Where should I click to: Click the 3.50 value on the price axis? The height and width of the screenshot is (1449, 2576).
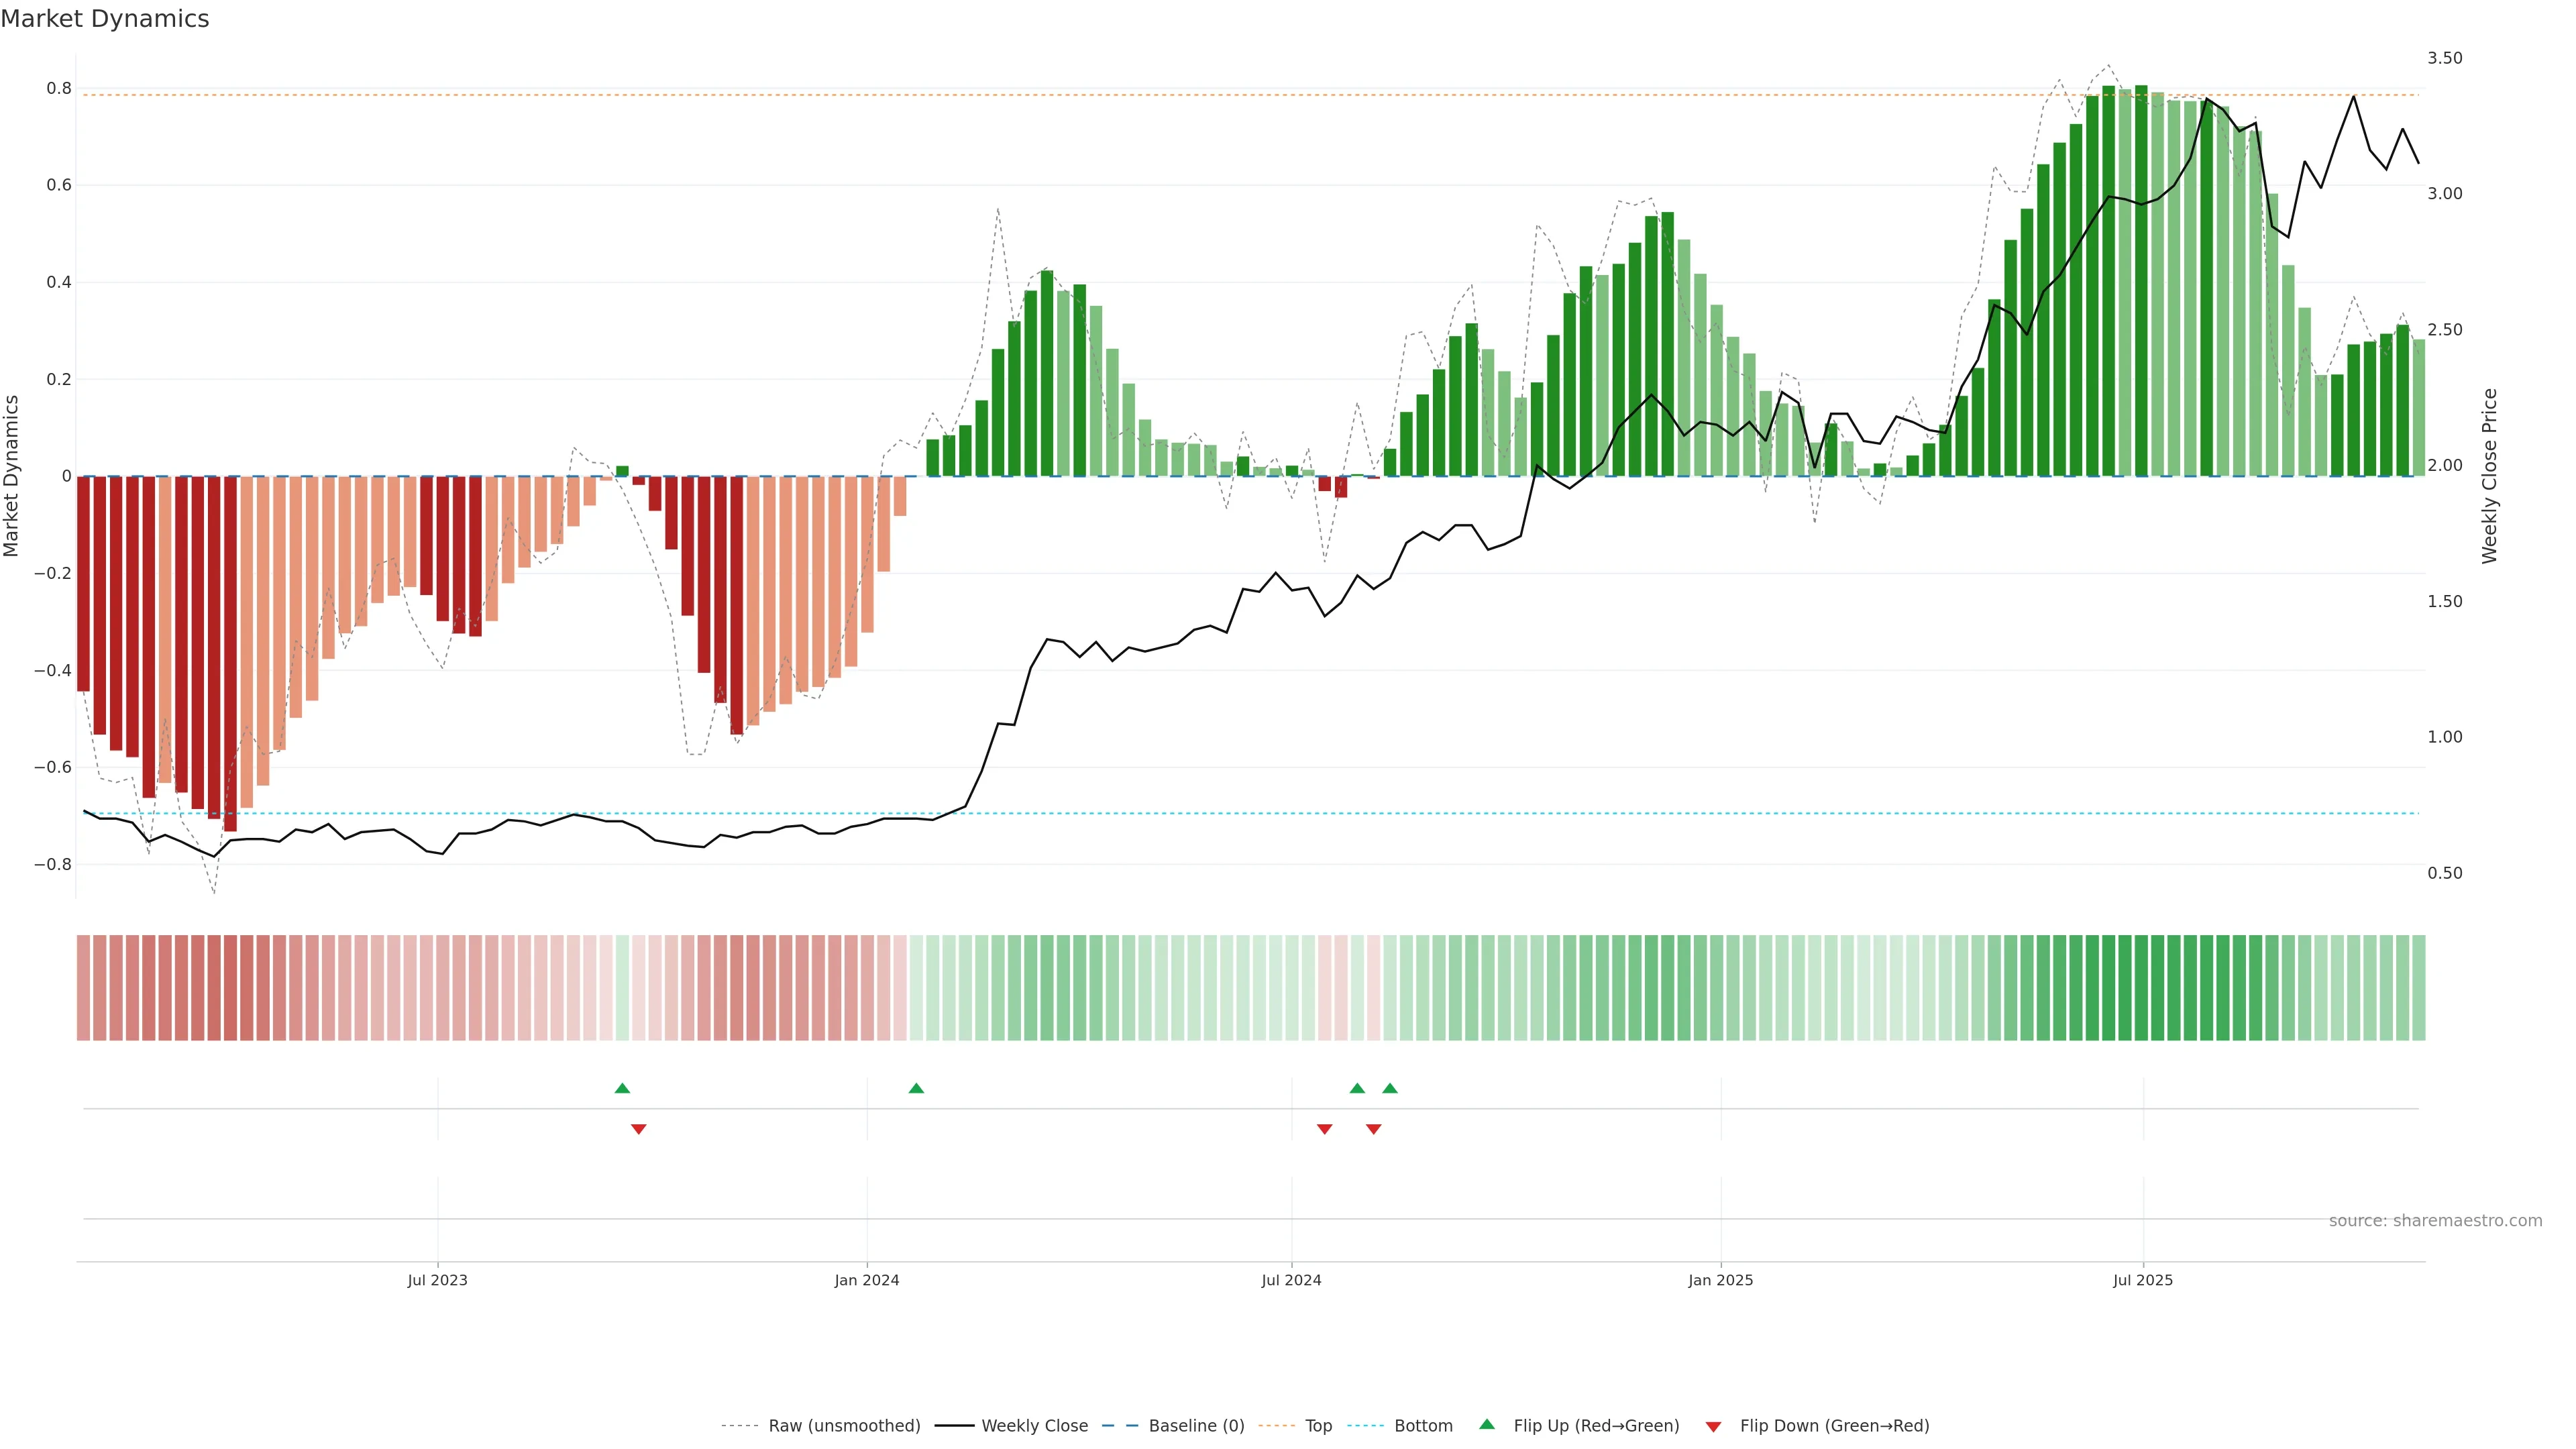2444,58
